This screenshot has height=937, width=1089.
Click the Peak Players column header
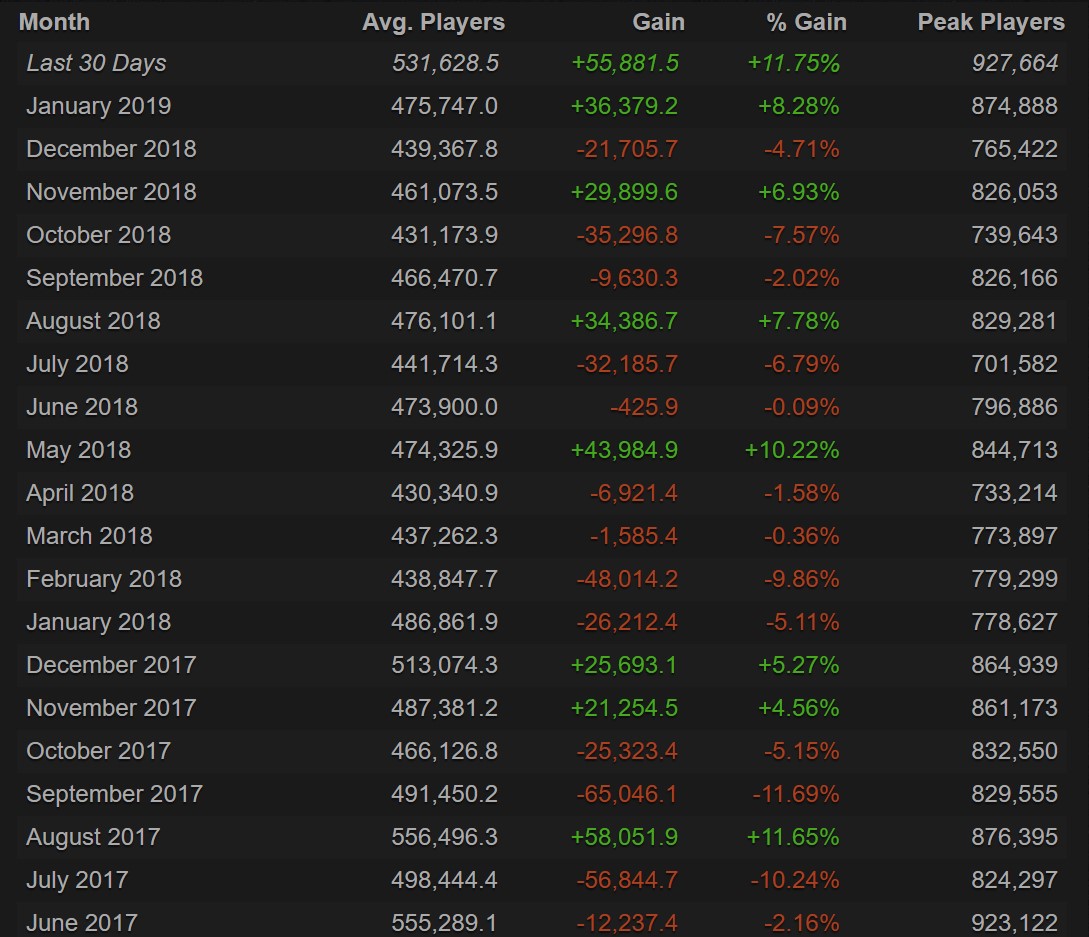[x=990, y=22]
